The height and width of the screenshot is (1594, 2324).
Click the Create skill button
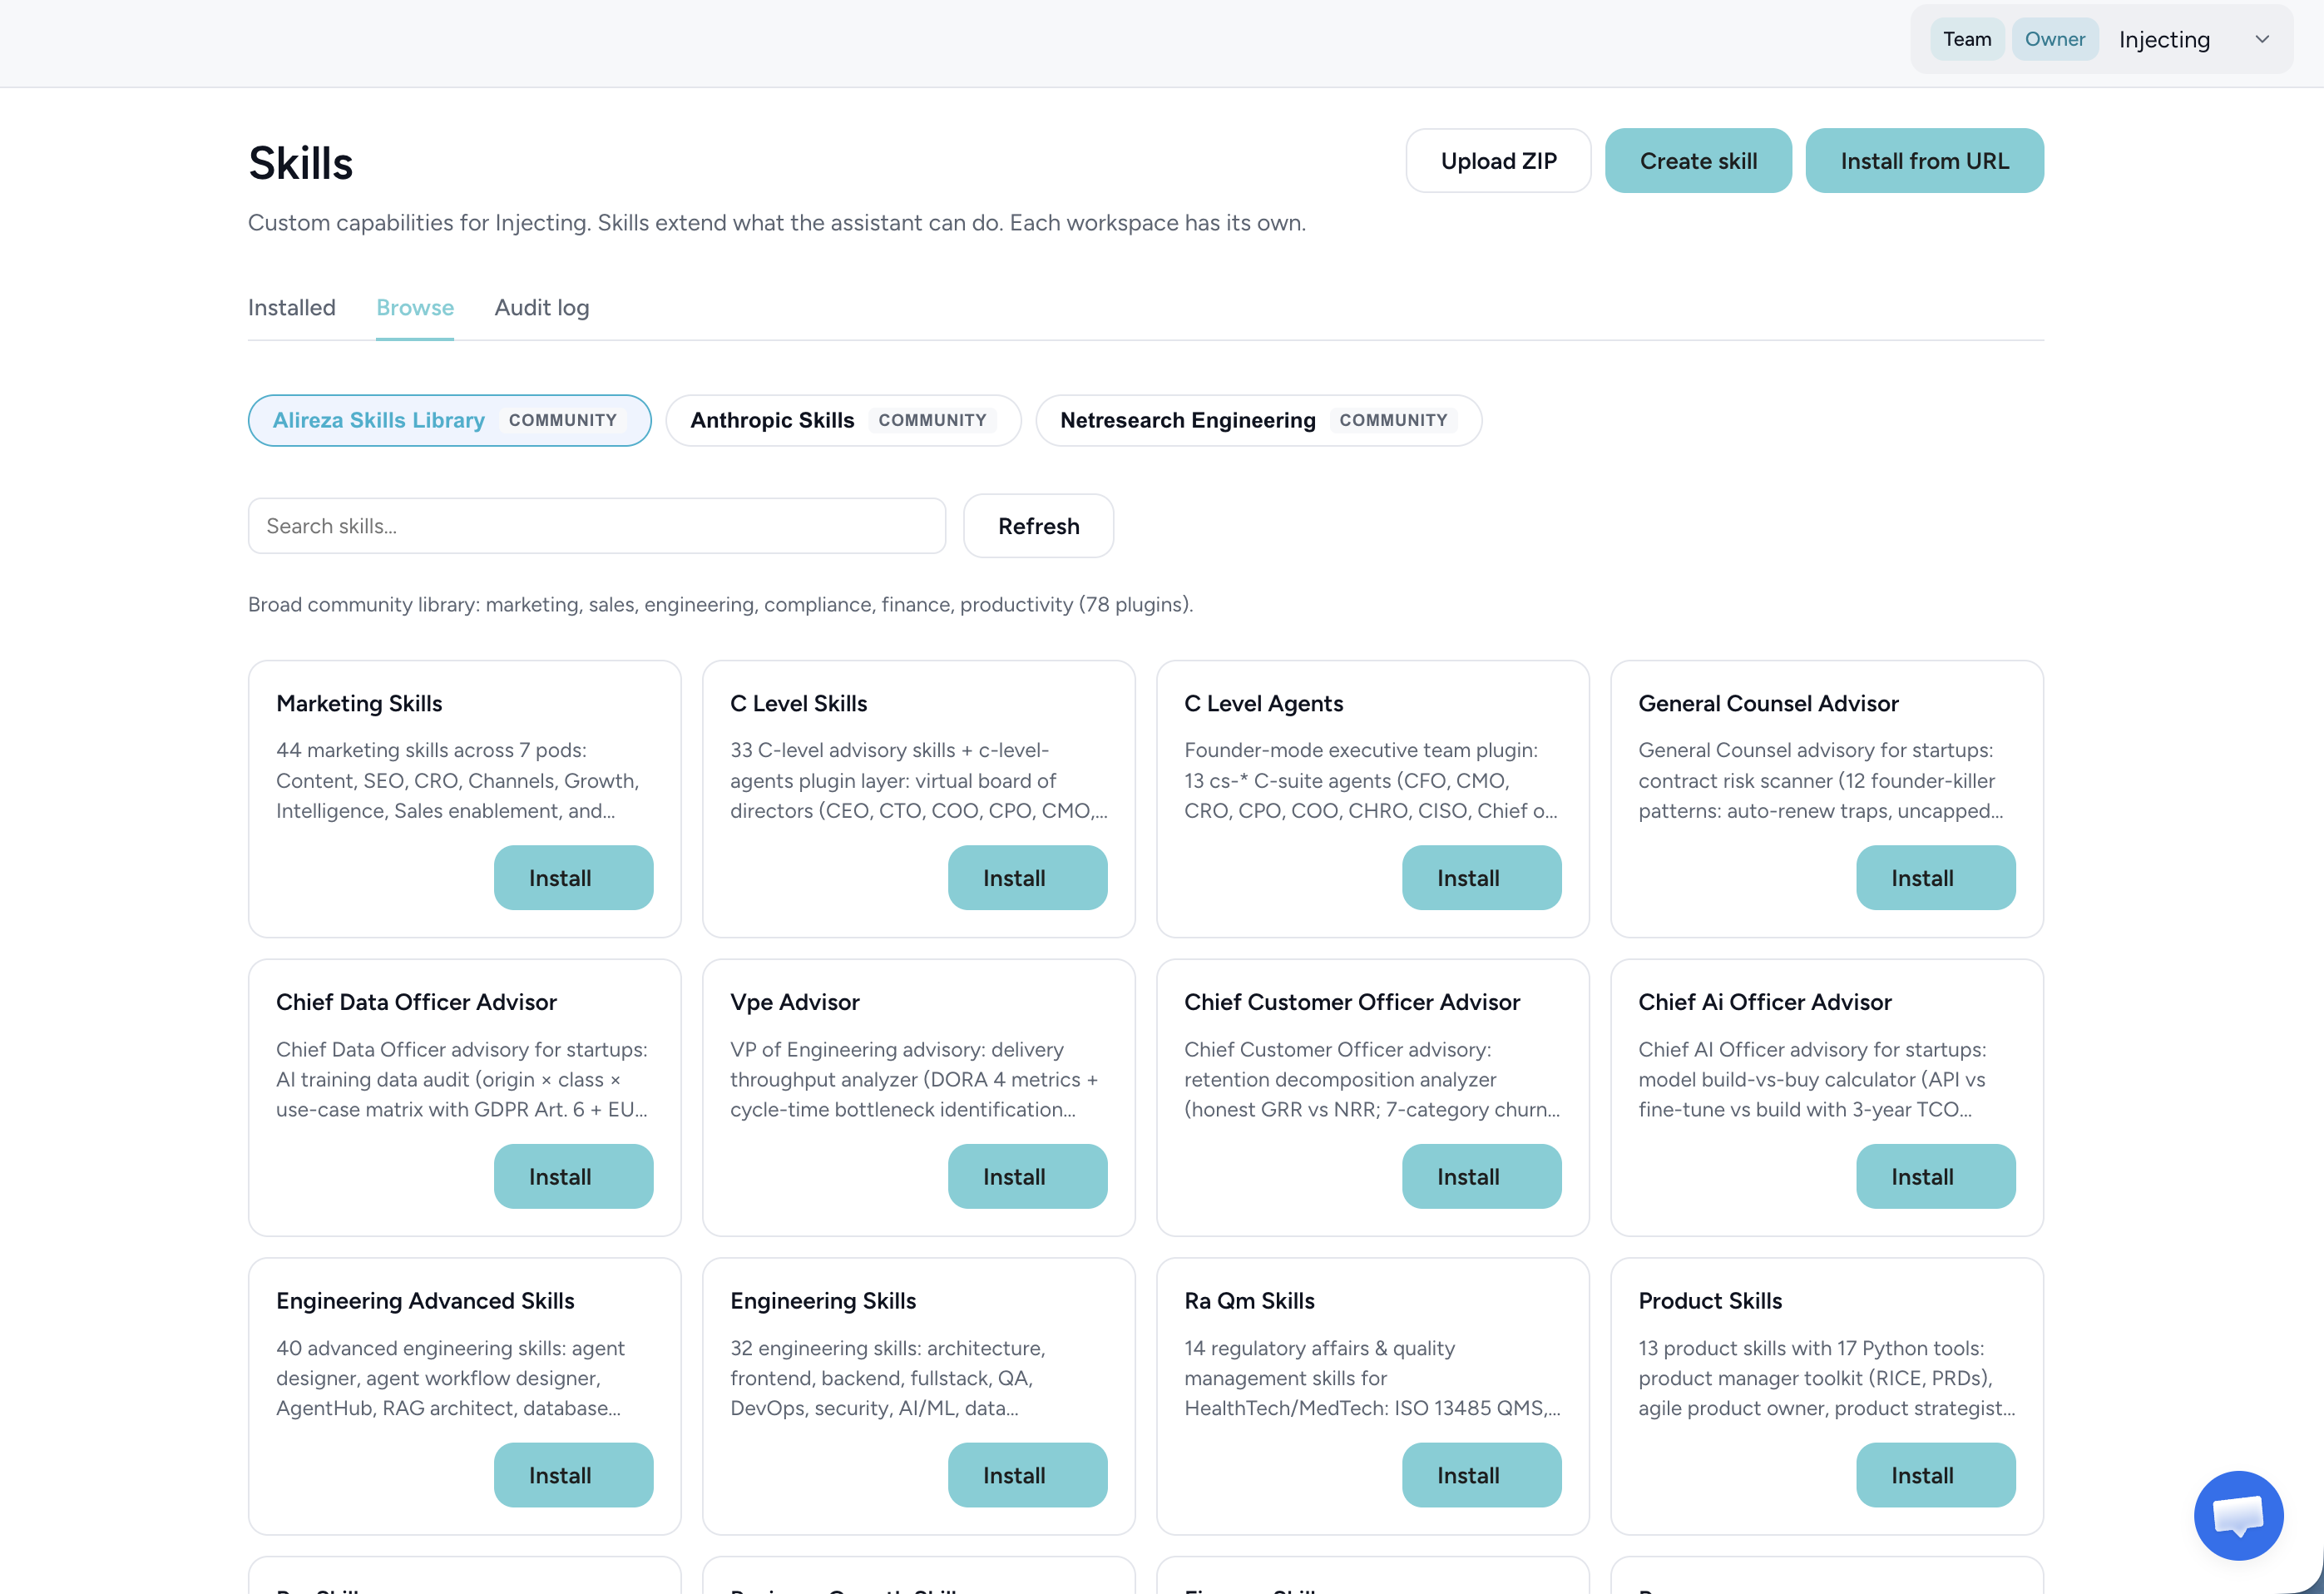point(1698,160)
